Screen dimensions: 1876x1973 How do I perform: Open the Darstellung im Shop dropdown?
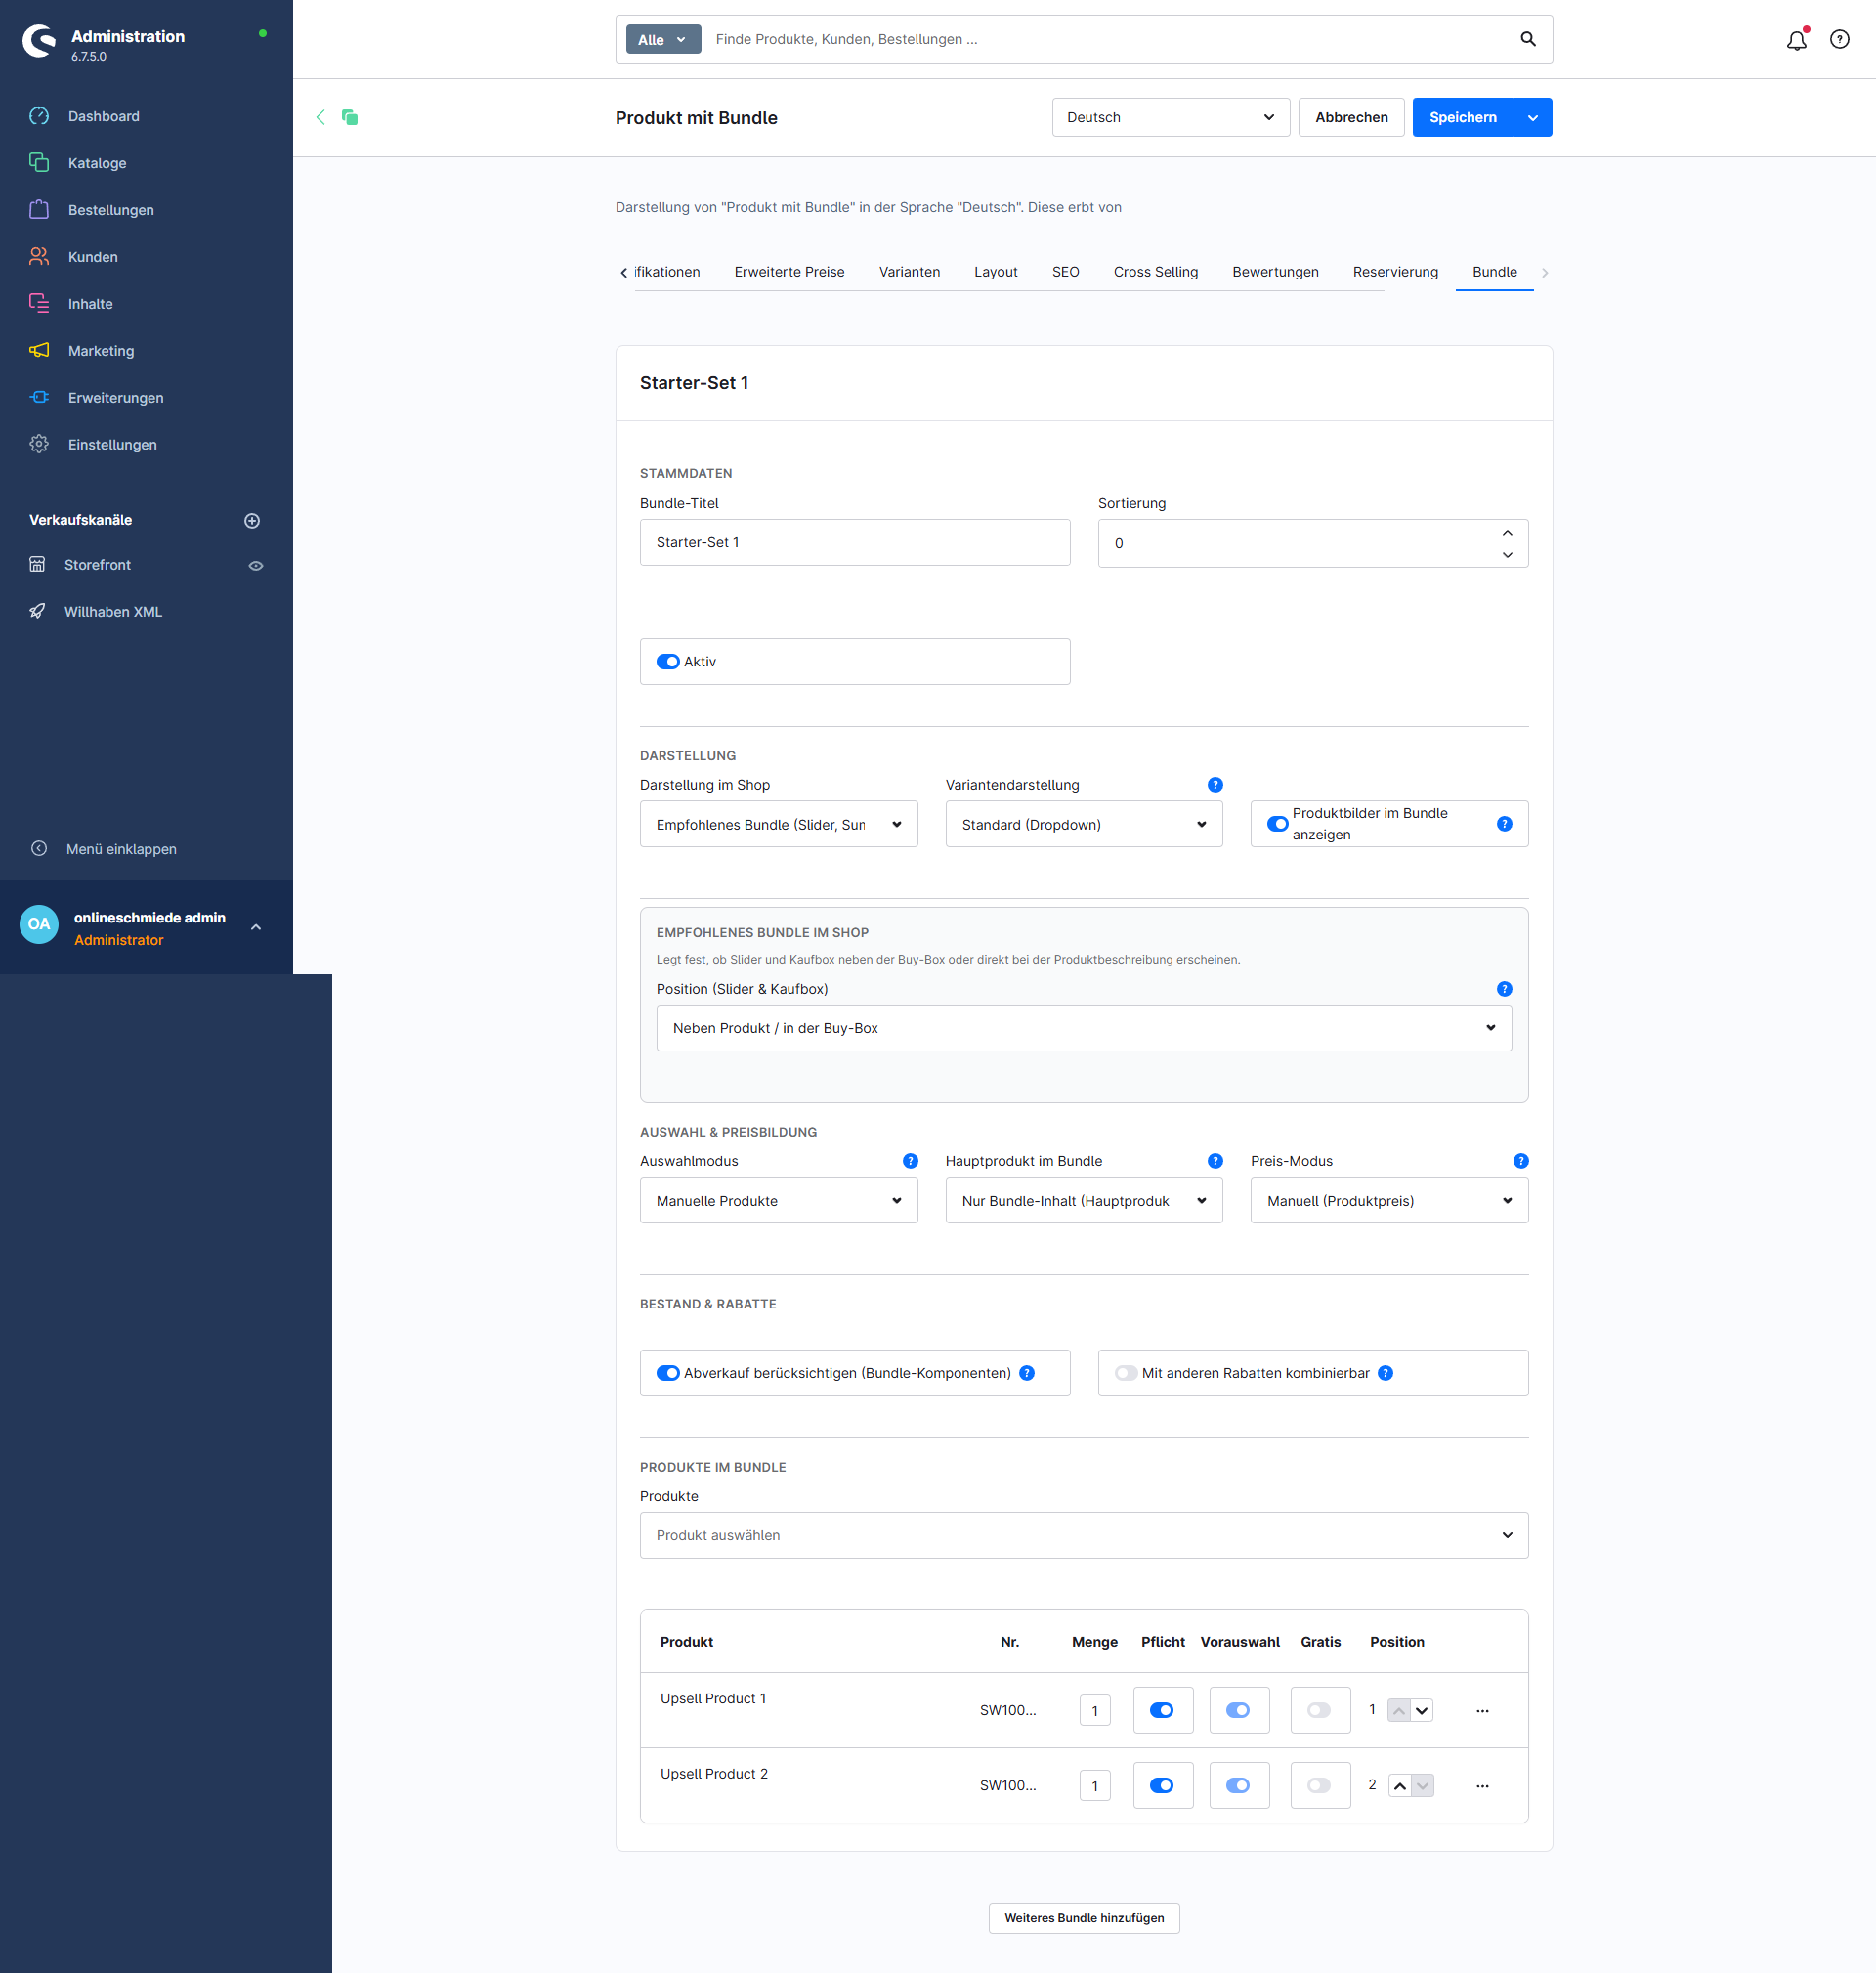pos(778,824)
